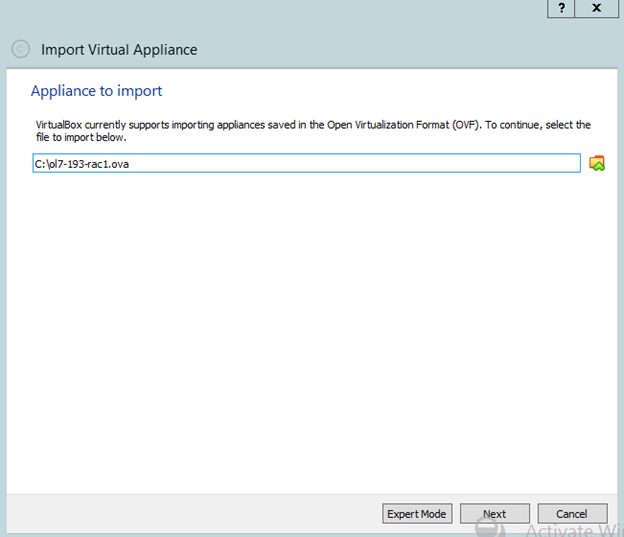Click the appliance file path input field
Screen dimensions: 624x537
(x=306, y=163)
